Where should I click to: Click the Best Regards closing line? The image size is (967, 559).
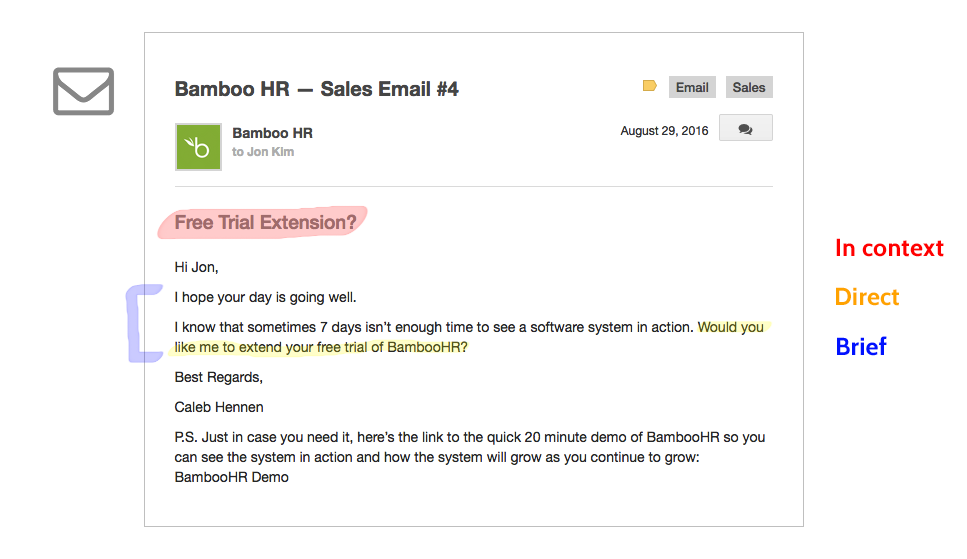click(218, 378)
